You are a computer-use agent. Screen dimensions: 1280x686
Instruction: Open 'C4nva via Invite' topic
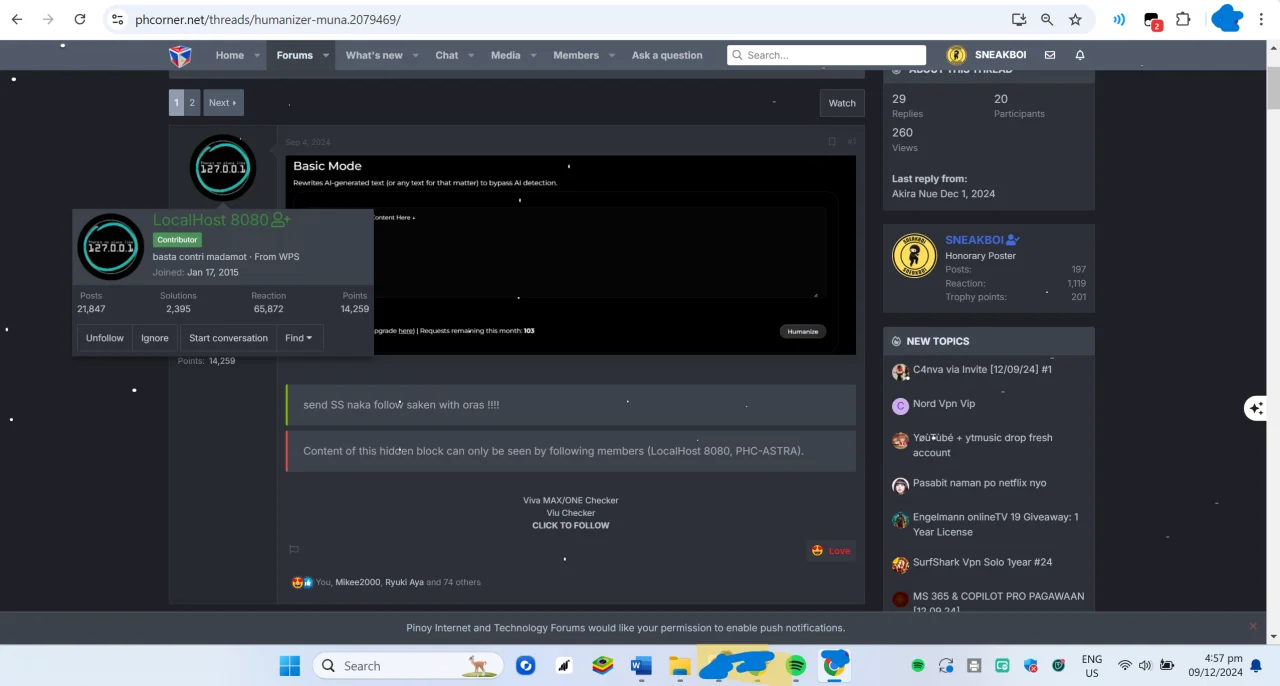tap(982, 369)
